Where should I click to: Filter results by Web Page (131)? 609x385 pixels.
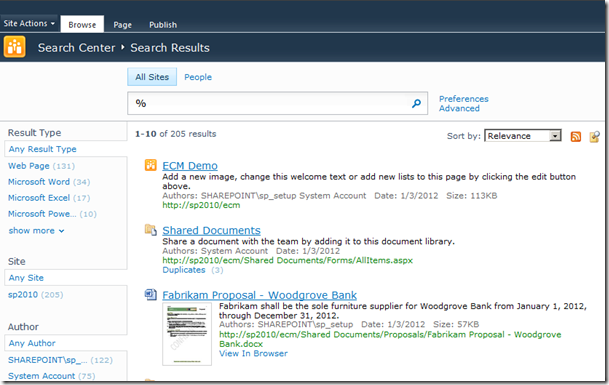coord(41,166)
